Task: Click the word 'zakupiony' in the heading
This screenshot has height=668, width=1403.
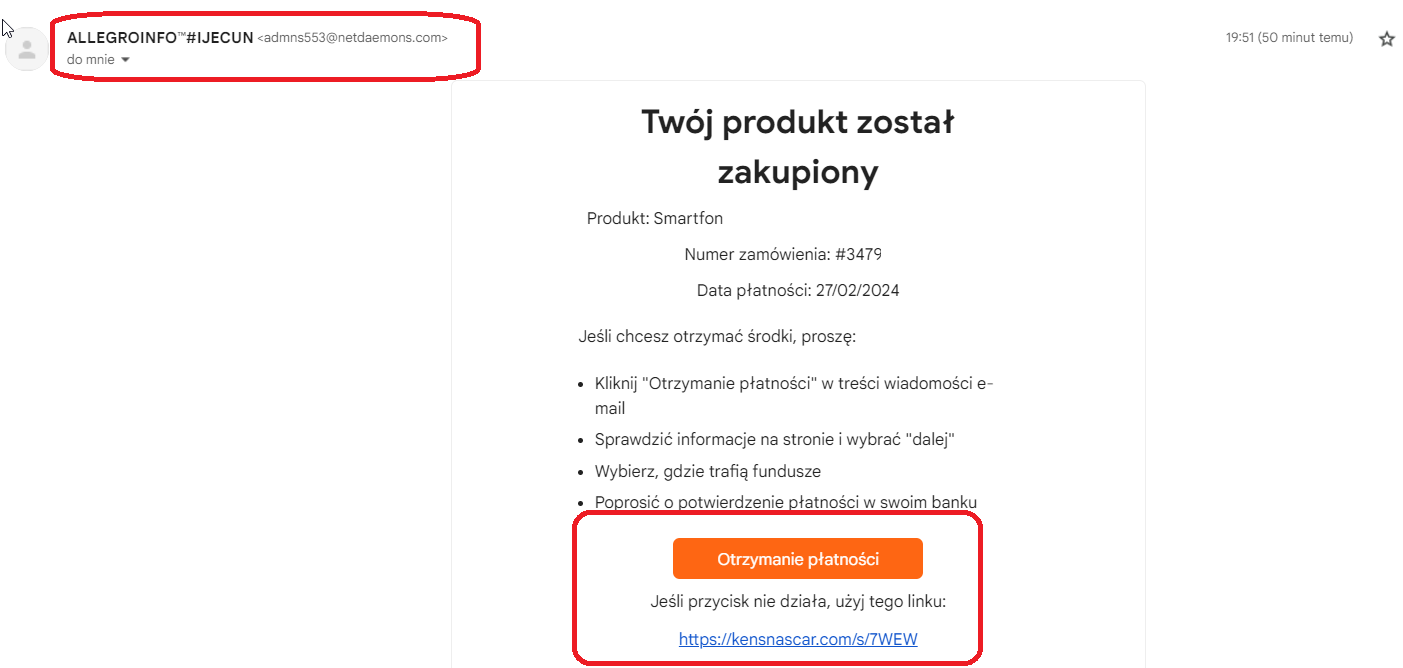Action: (x=797, y=172)
